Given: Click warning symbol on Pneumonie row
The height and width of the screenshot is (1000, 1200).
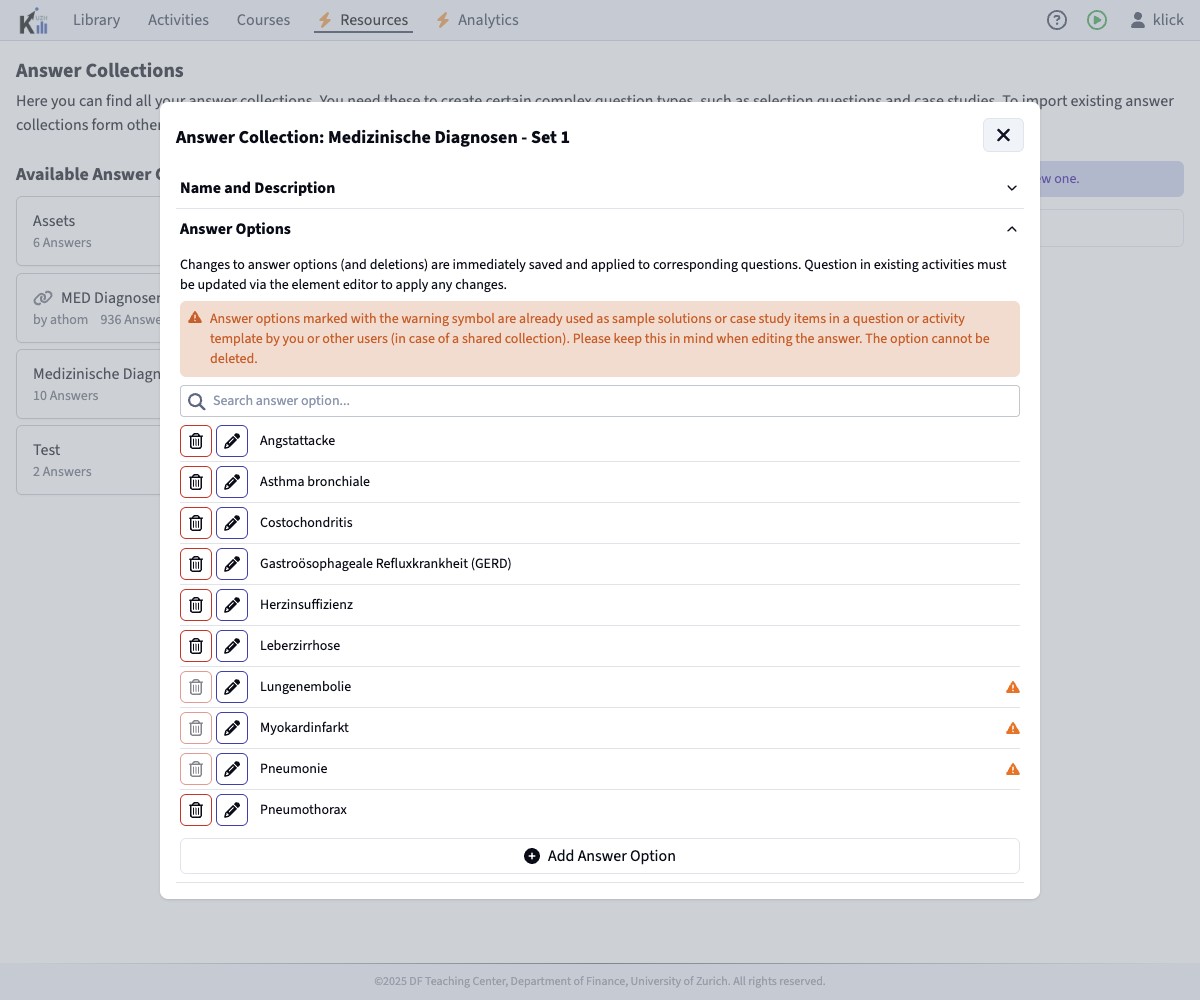Looking at the screenshot, I should point(1013,769).
